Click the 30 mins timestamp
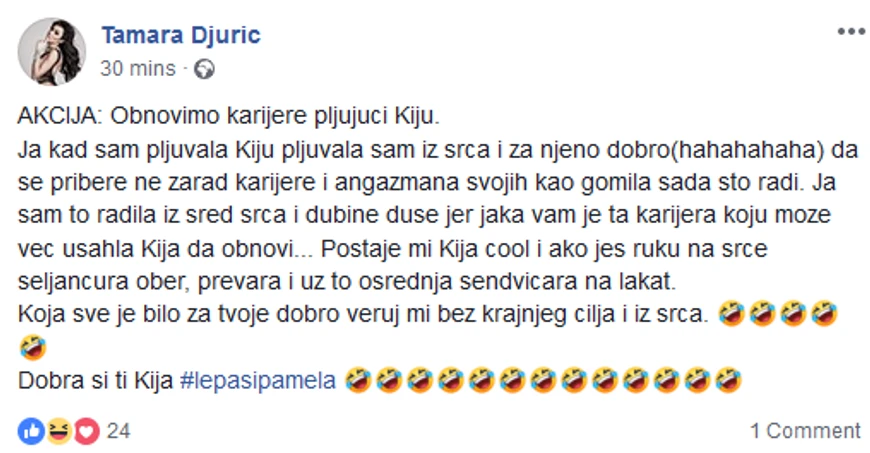The height and width of the screenshot is (453, 870). click(x=138, y=69)
